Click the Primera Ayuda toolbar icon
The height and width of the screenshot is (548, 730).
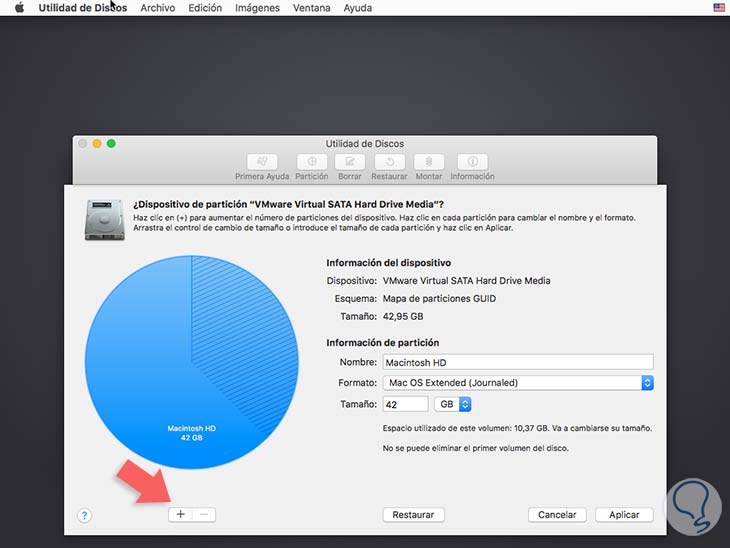pos(262,162)
